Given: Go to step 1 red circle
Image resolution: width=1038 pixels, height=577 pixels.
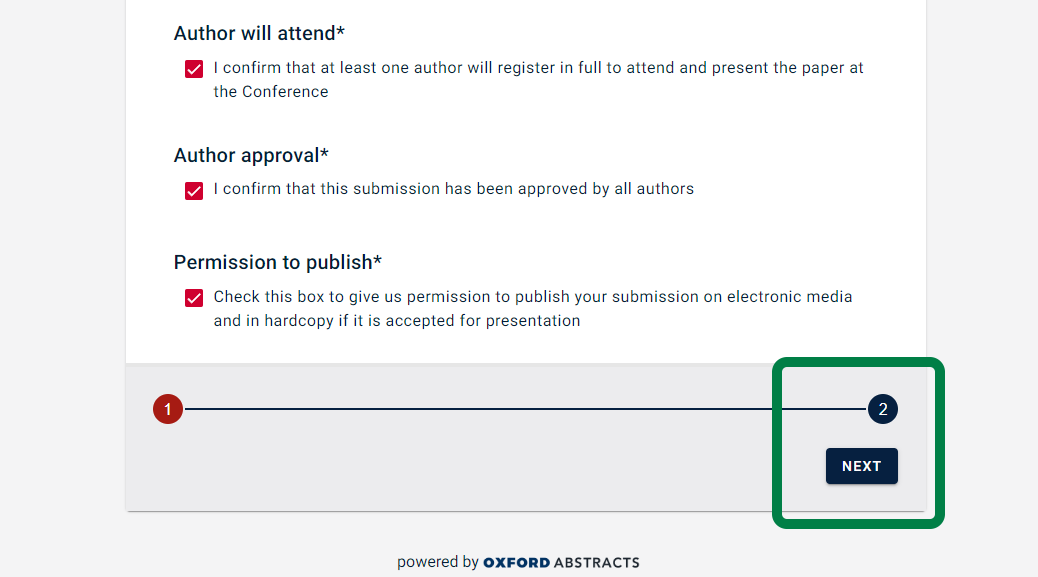Looking at the screenshot, I should point(168,409).
